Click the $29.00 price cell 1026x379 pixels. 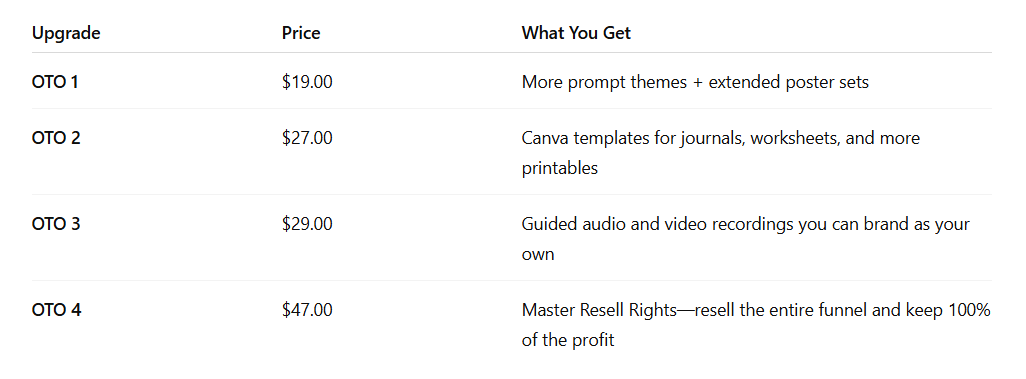pos(307,225)
